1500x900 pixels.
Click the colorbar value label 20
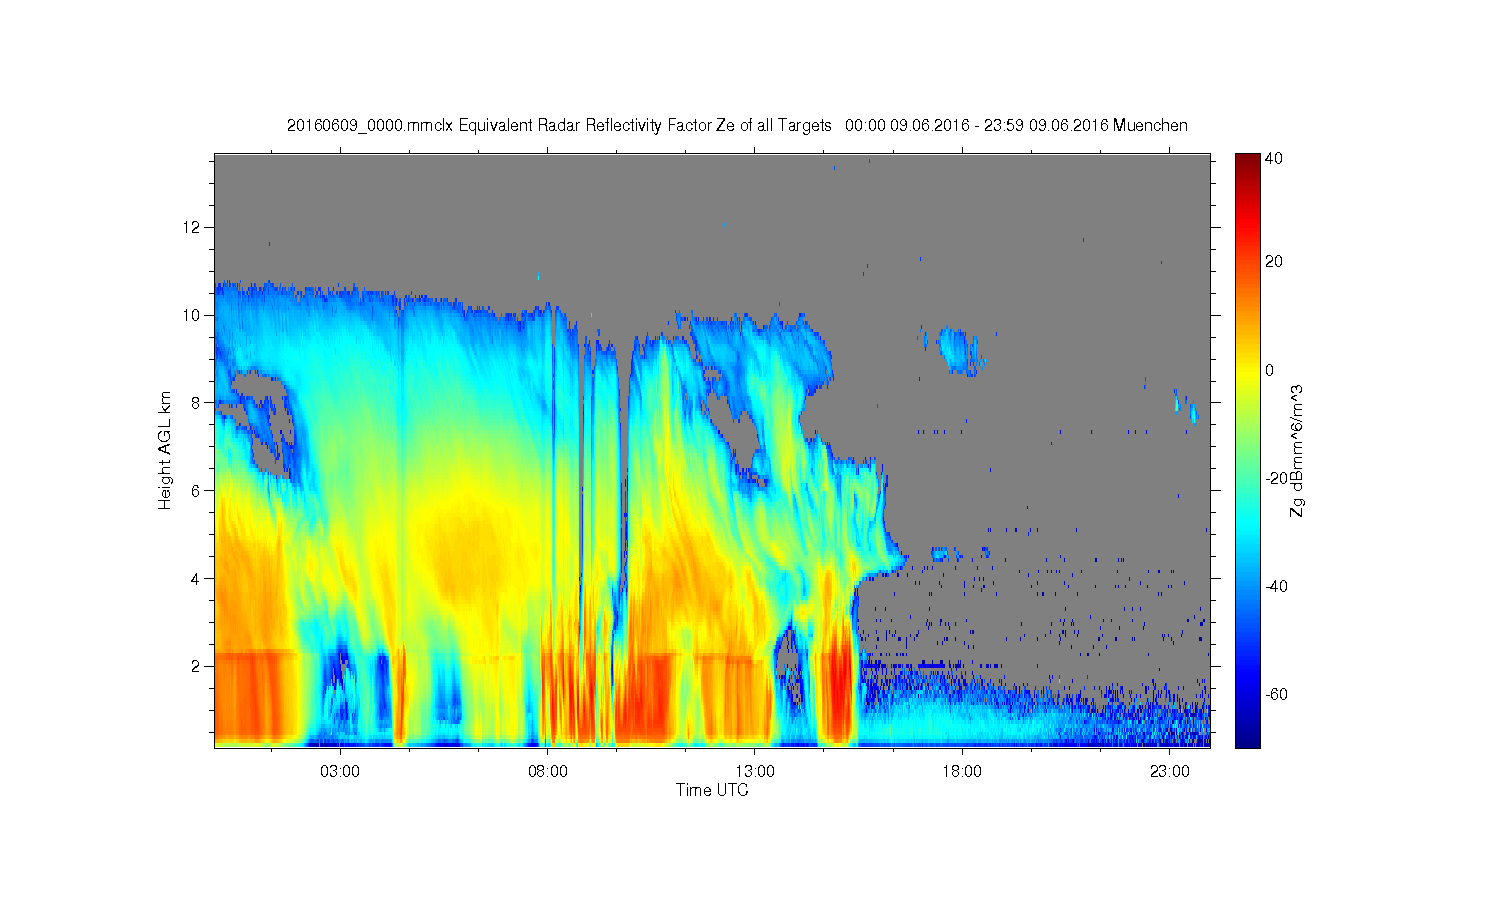click(1274, 262)
